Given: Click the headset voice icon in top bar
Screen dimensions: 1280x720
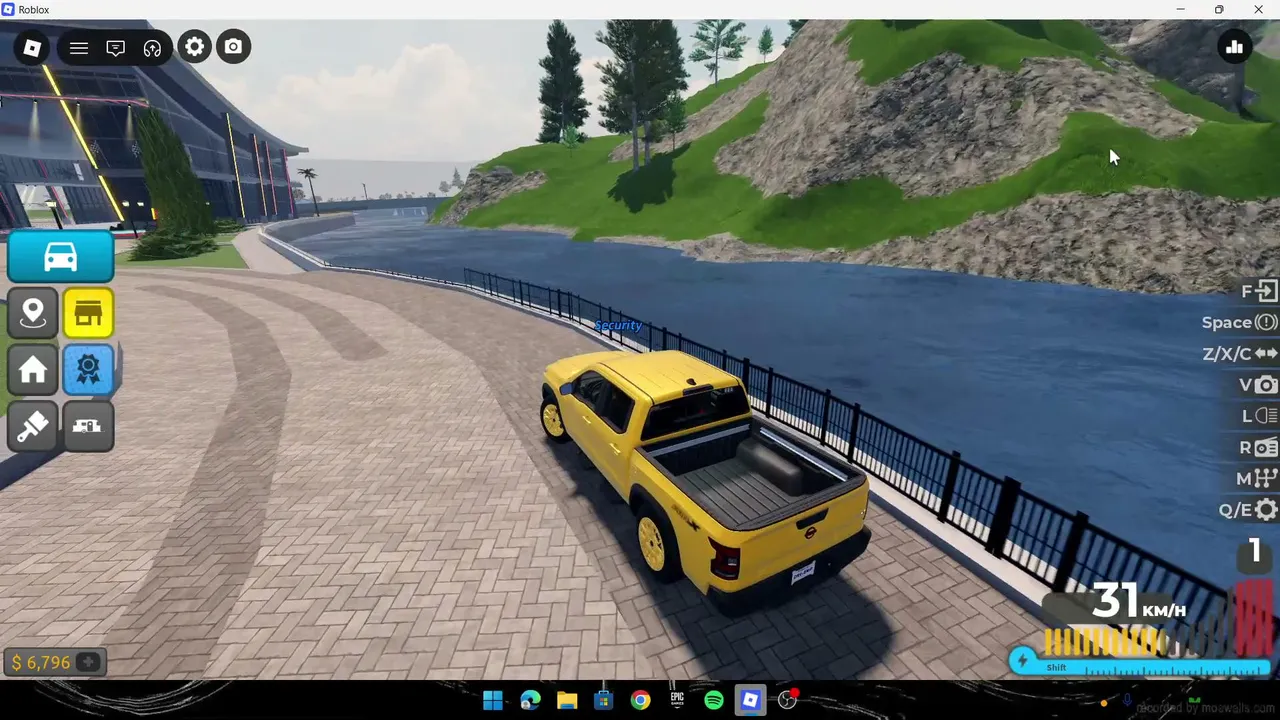Looking at the screenshot, I should coord(152,47).
